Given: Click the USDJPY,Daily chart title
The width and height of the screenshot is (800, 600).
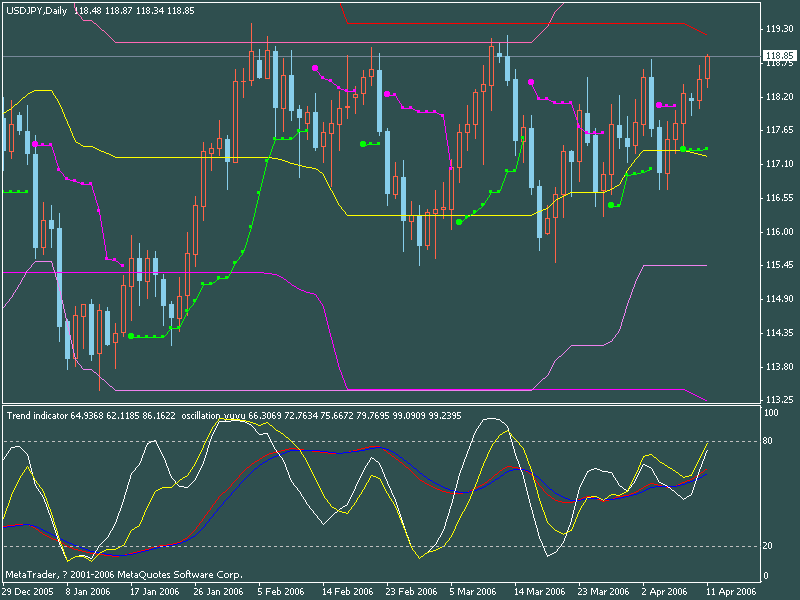Looking at the screenshot, I should (x=36, y=9).
